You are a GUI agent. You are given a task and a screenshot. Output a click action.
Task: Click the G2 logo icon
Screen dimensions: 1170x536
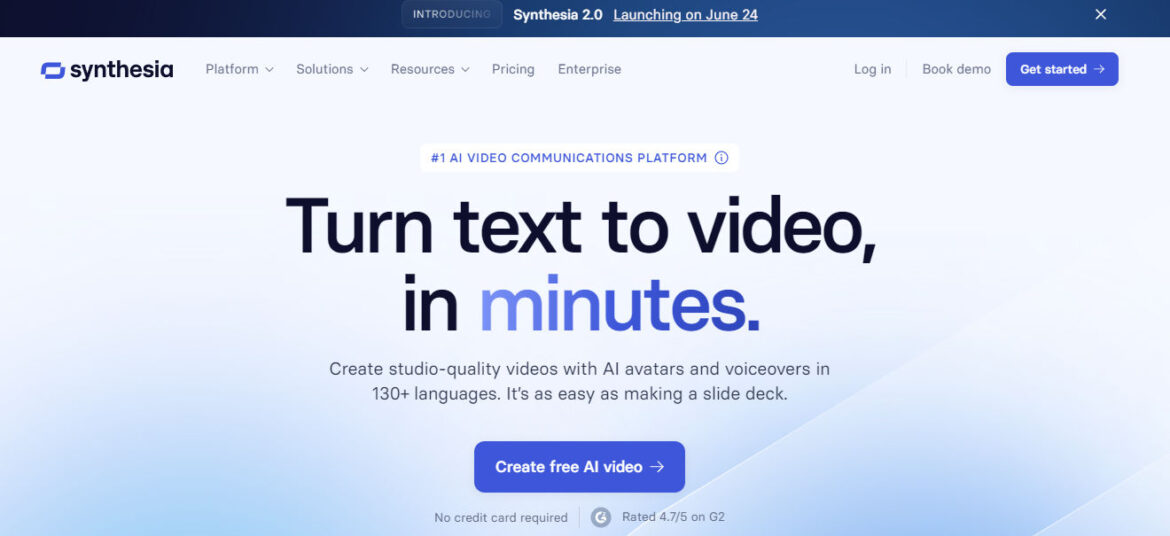pos(601,517)
